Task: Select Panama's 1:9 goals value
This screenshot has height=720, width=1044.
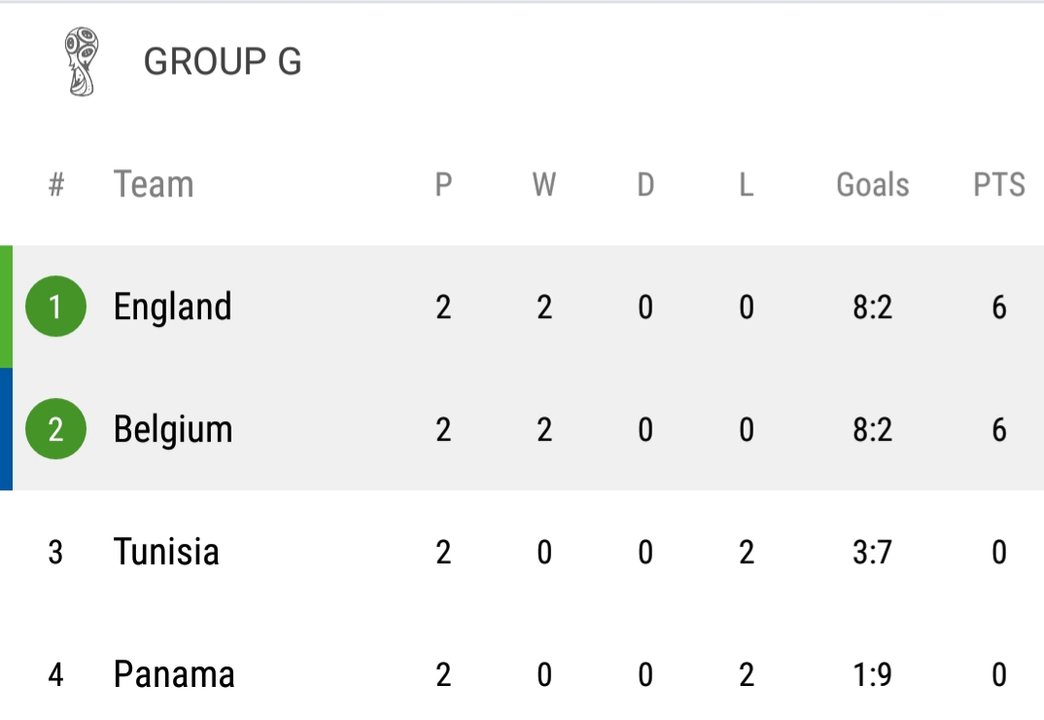Action: (x=872, y=675)
